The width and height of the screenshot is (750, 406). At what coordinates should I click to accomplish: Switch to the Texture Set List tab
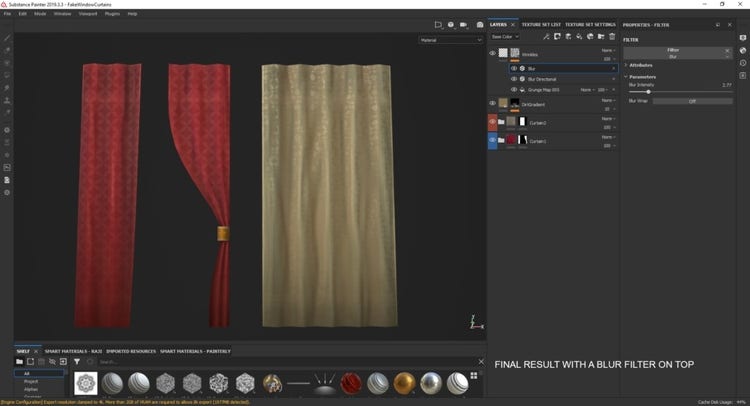(541, 24)
